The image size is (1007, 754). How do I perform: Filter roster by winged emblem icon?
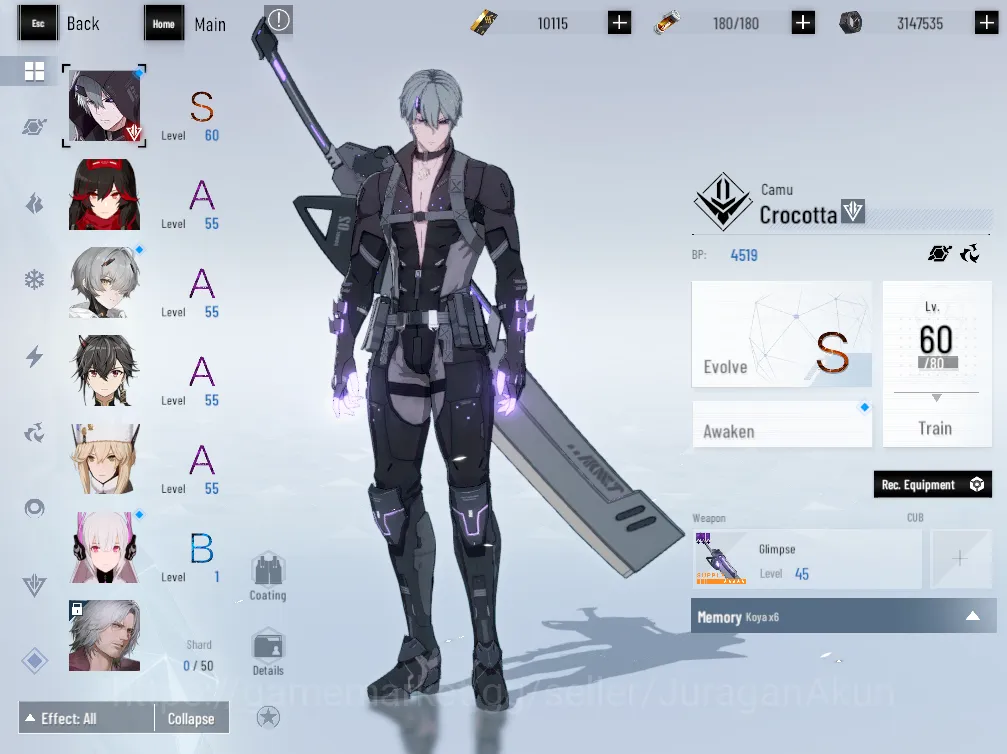click(x=34, y=585)
